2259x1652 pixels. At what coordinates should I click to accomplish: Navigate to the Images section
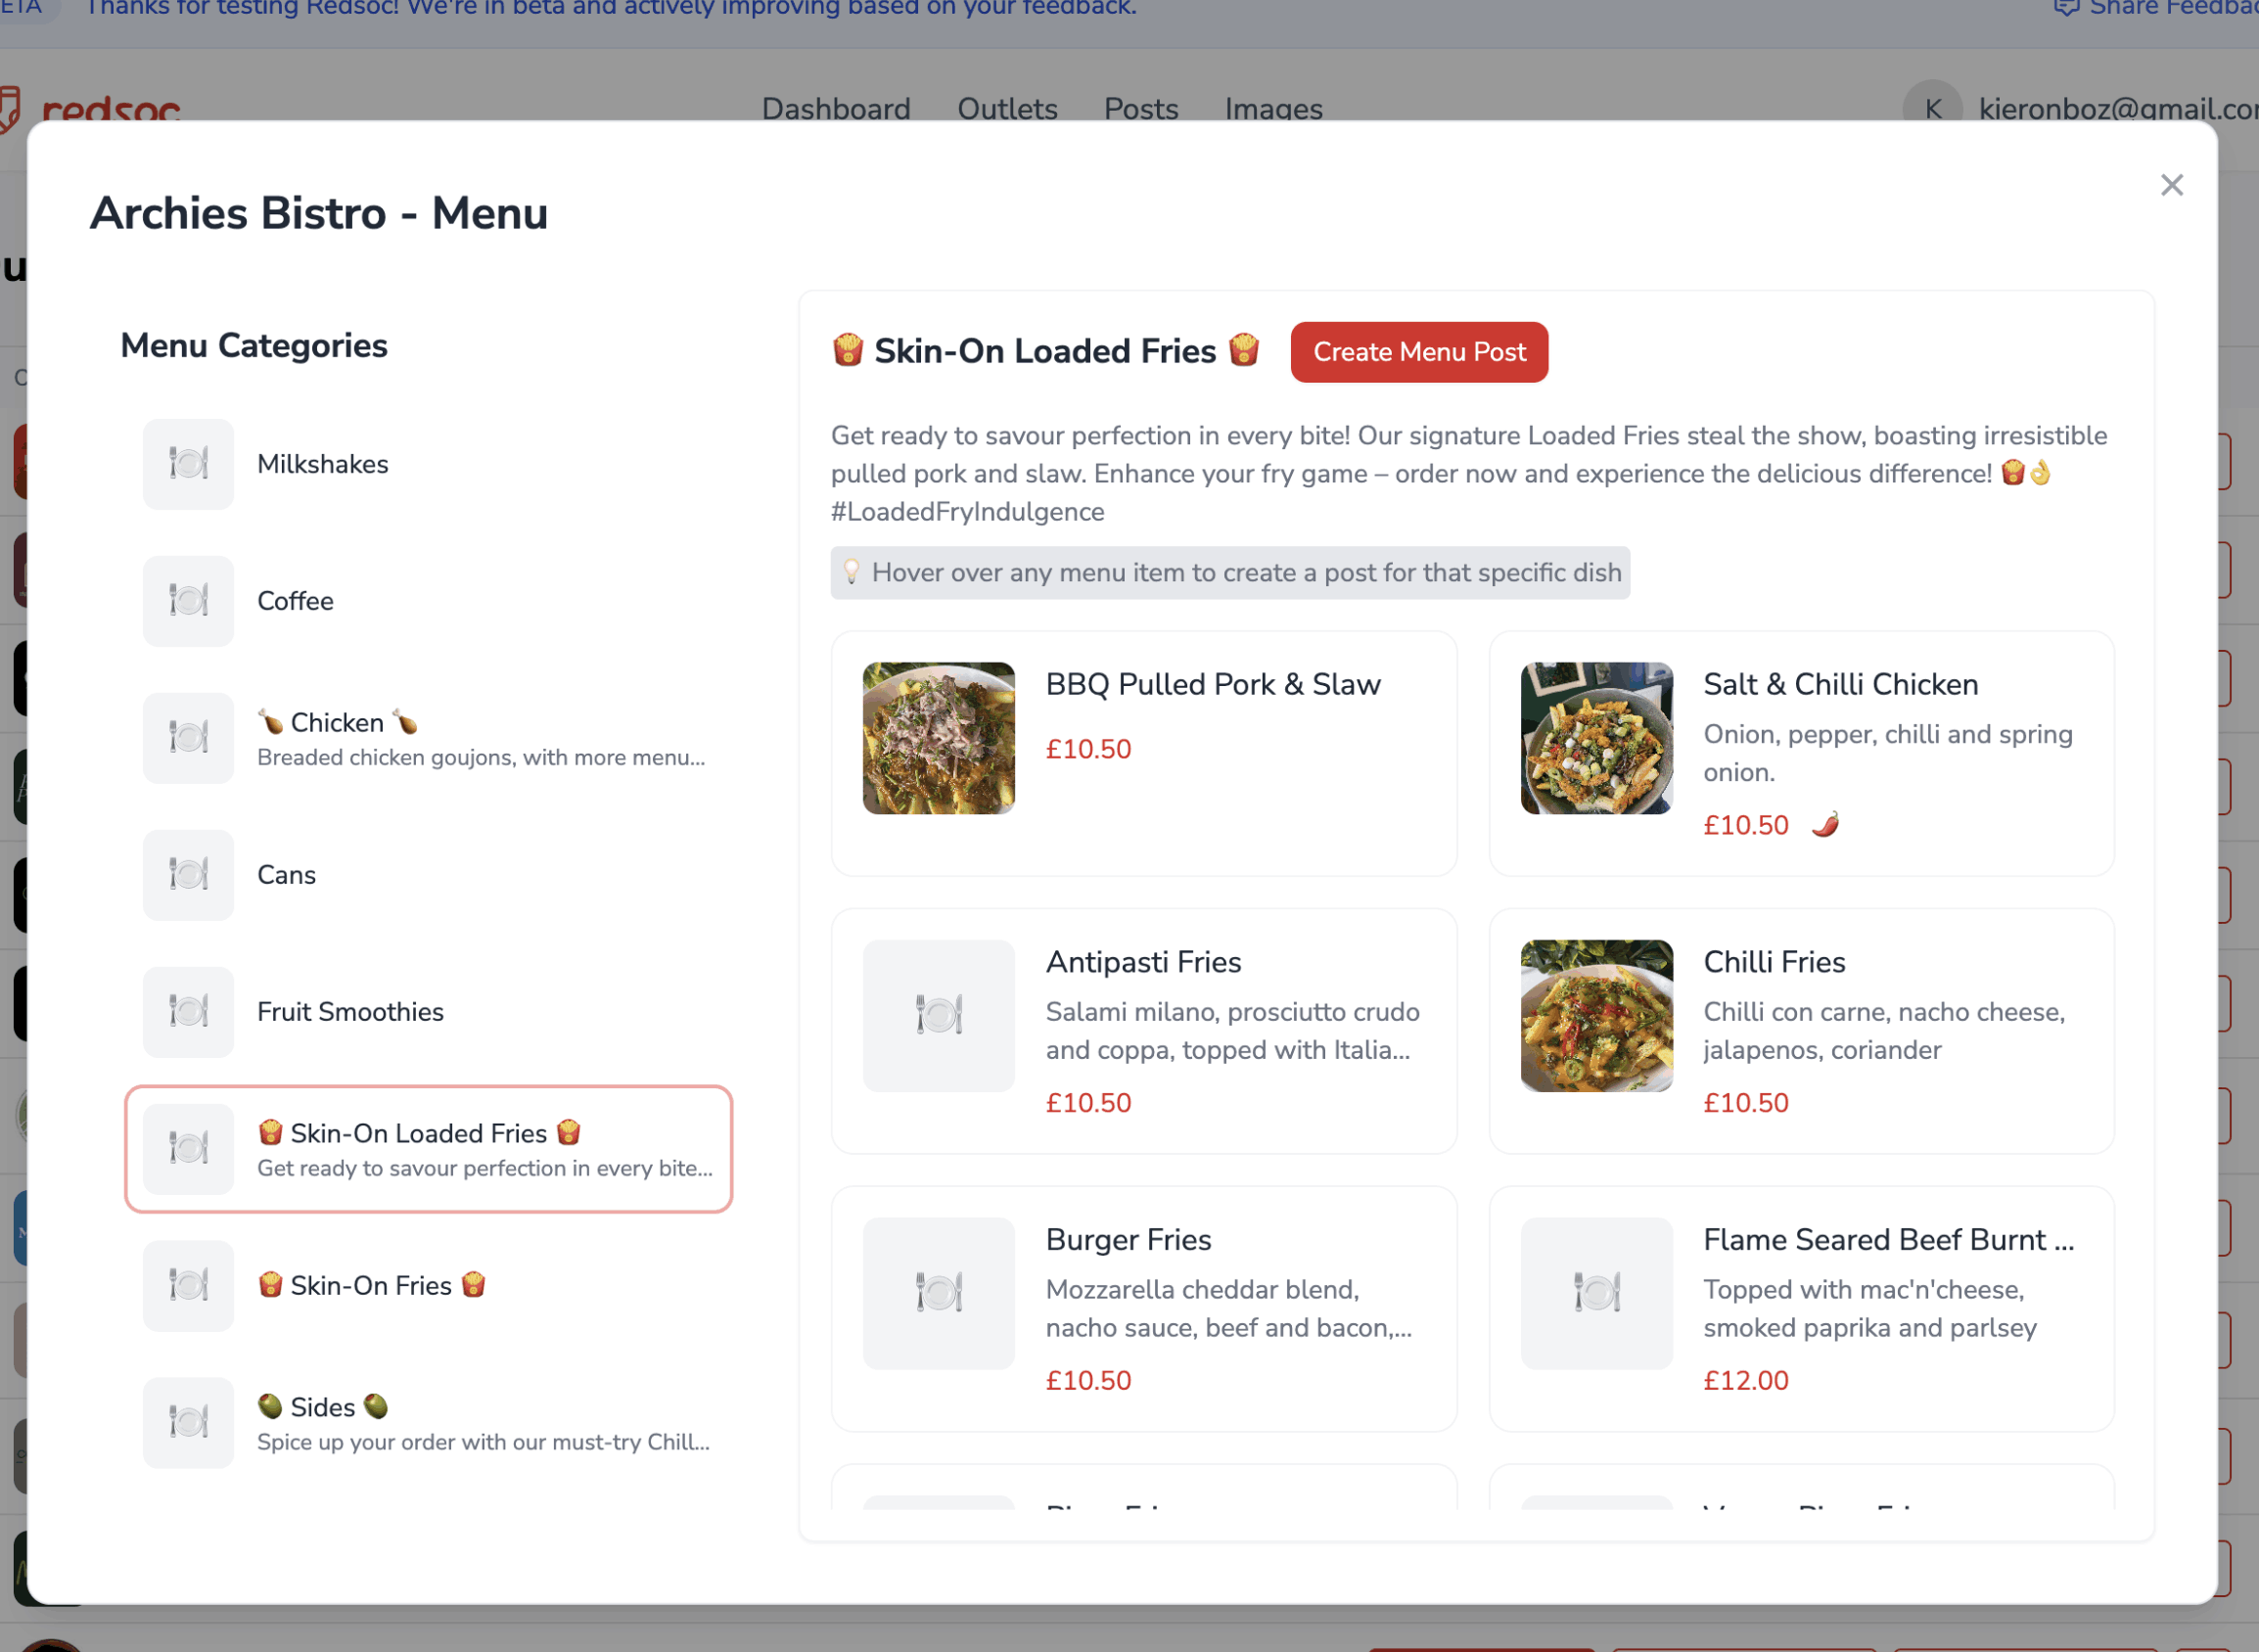coord(1272,109)
